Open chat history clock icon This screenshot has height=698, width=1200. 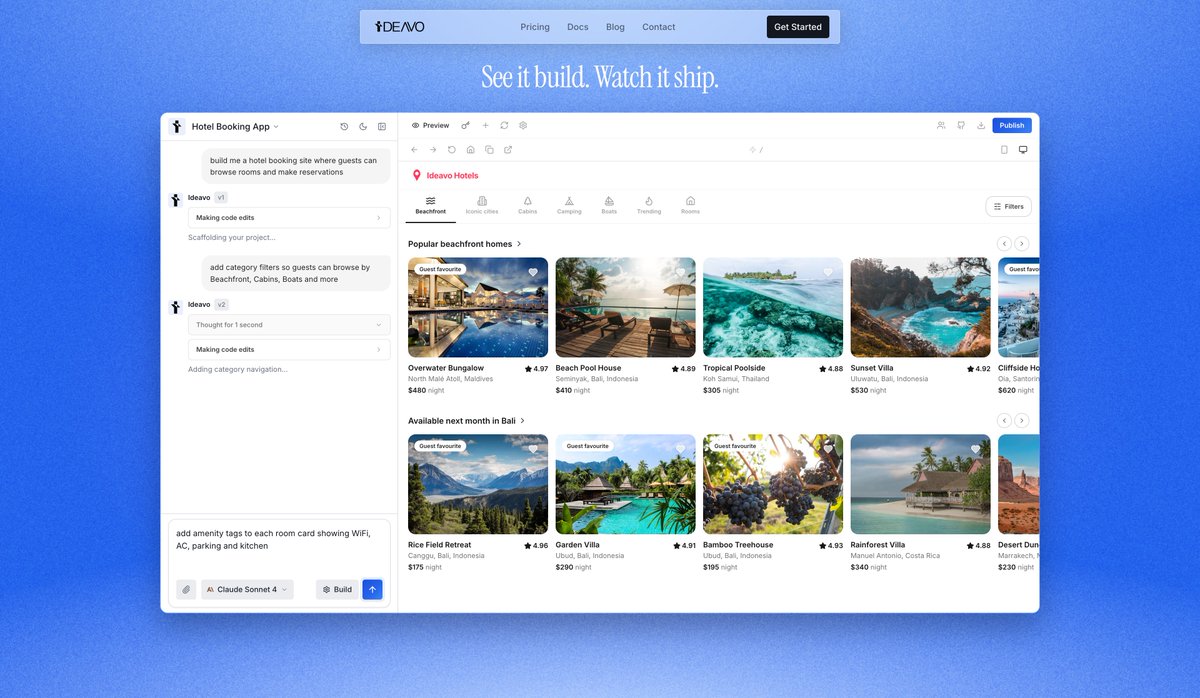tap(344, 127)
